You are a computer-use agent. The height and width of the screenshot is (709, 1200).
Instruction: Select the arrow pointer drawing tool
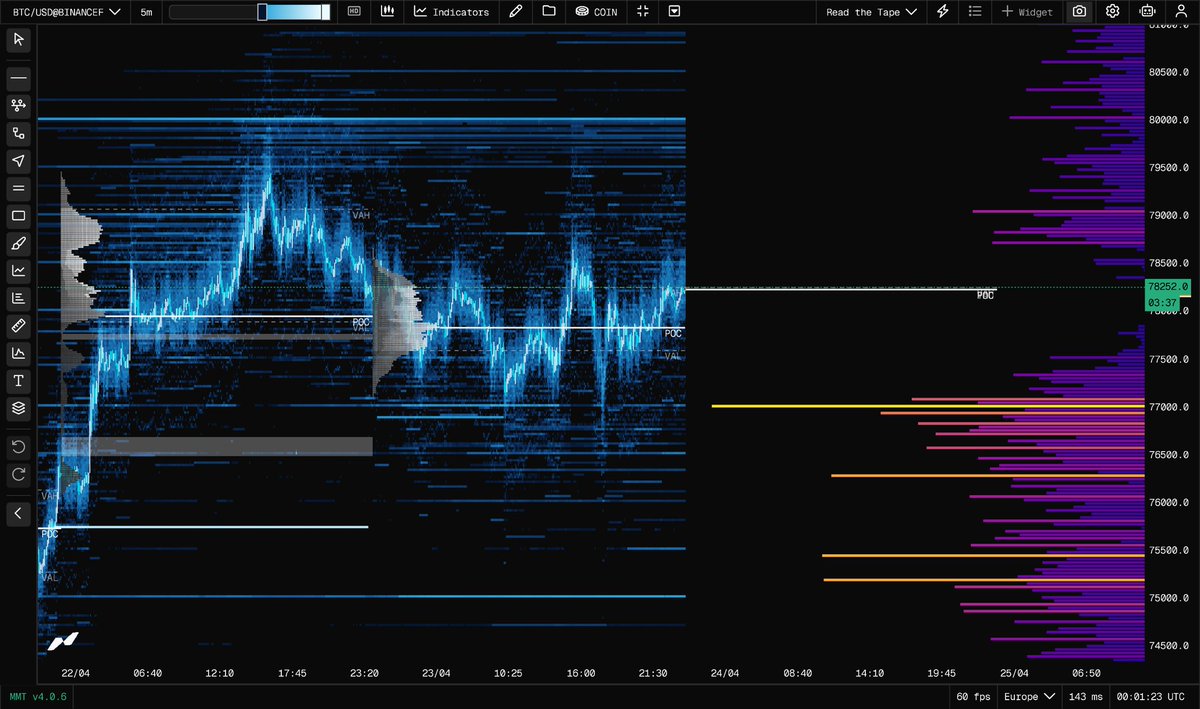click(x=19, y=161)
